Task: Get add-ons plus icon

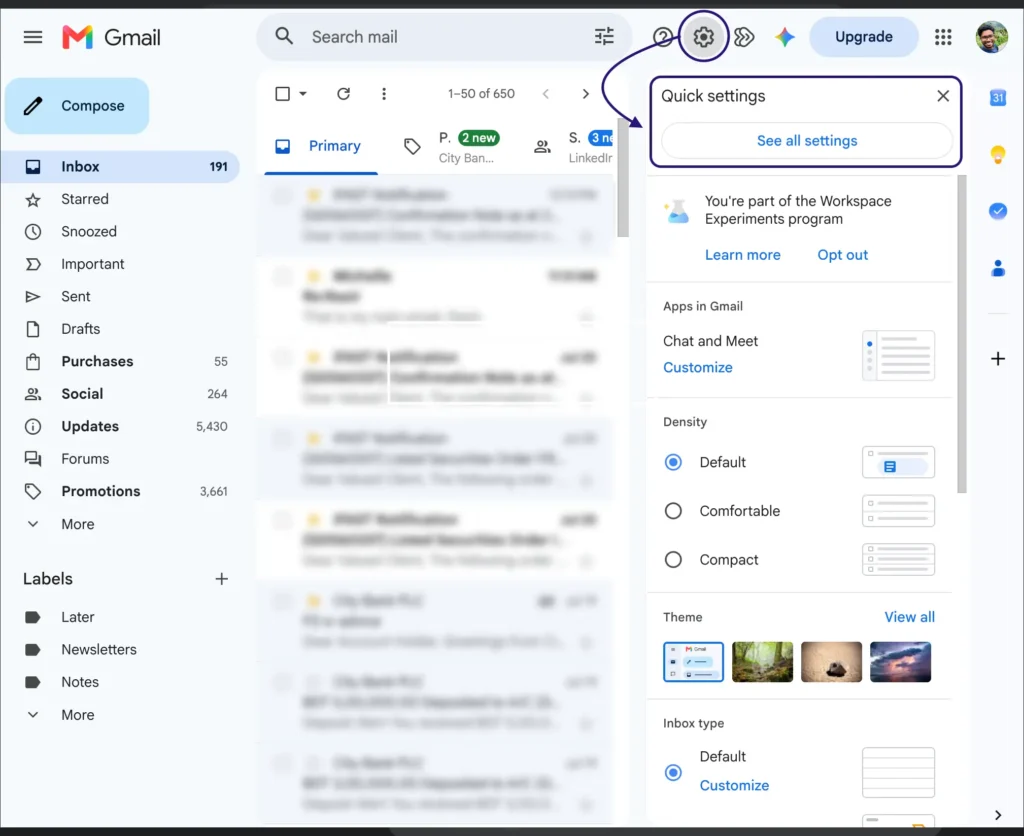Action: click(998, 359)
